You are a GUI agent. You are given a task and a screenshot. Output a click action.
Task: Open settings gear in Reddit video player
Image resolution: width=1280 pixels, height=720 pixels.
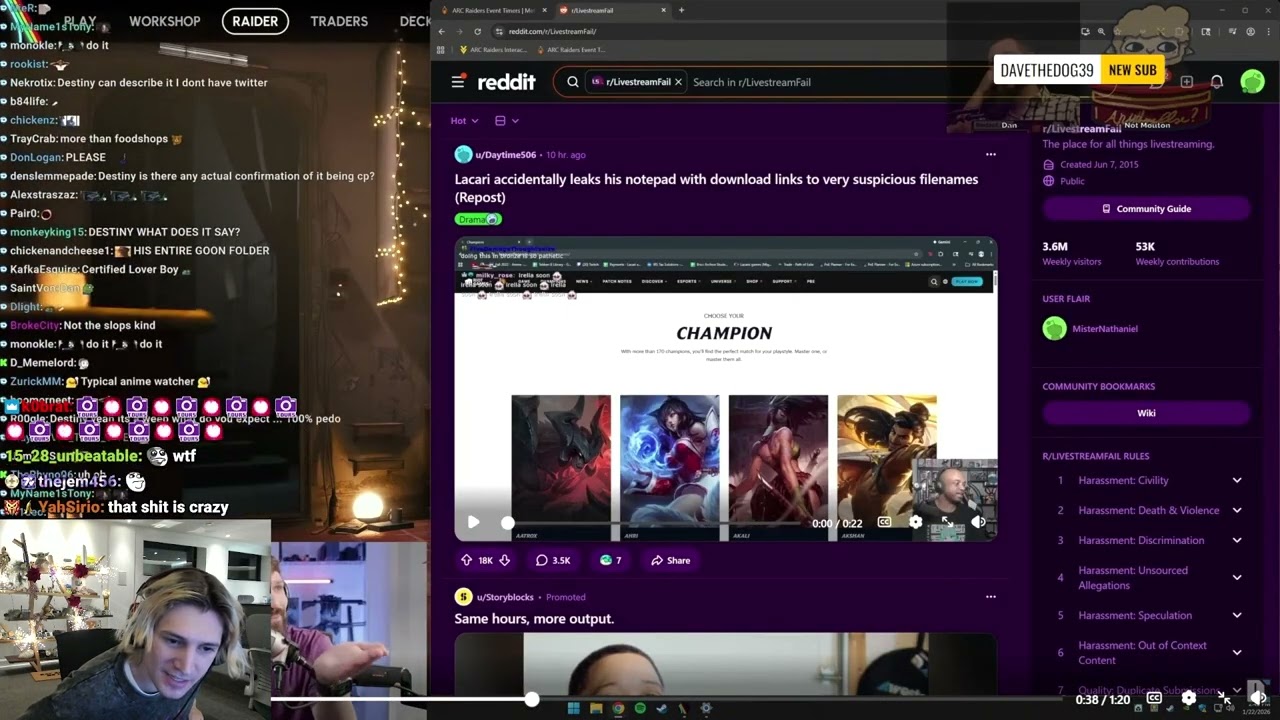(915, 522)
